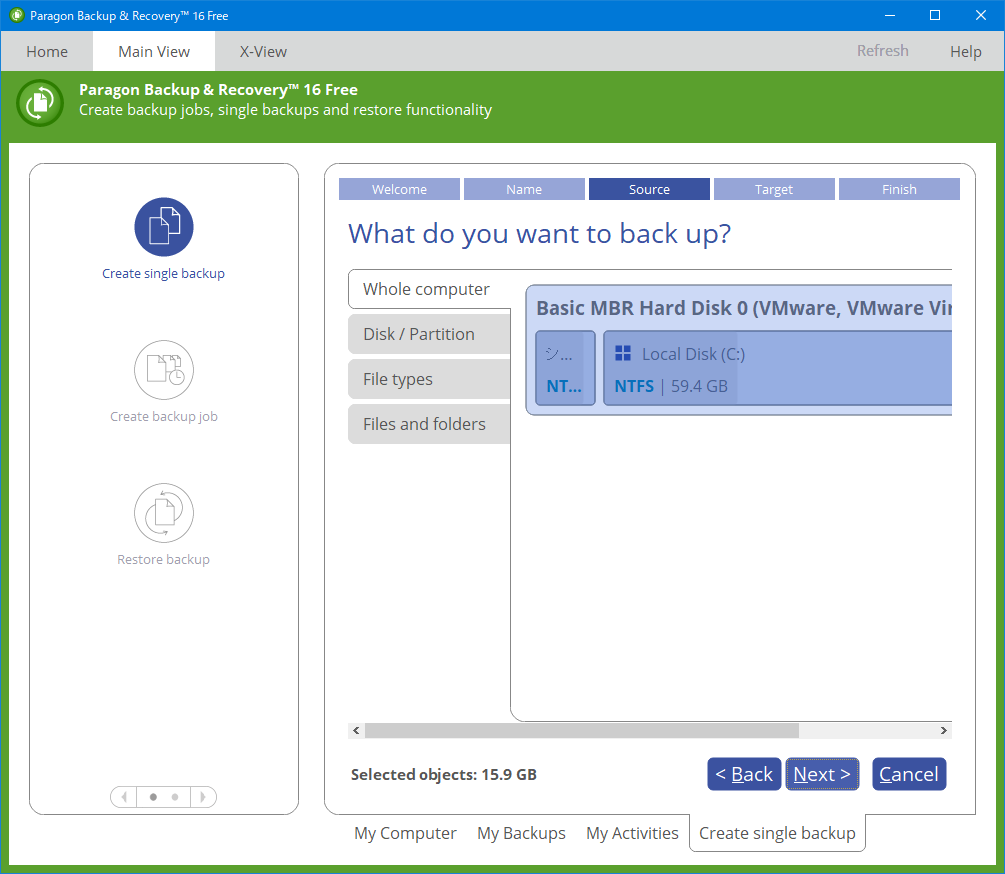1005x874 pixels.
Task: Select the Source wizard step
Action: 649,189
